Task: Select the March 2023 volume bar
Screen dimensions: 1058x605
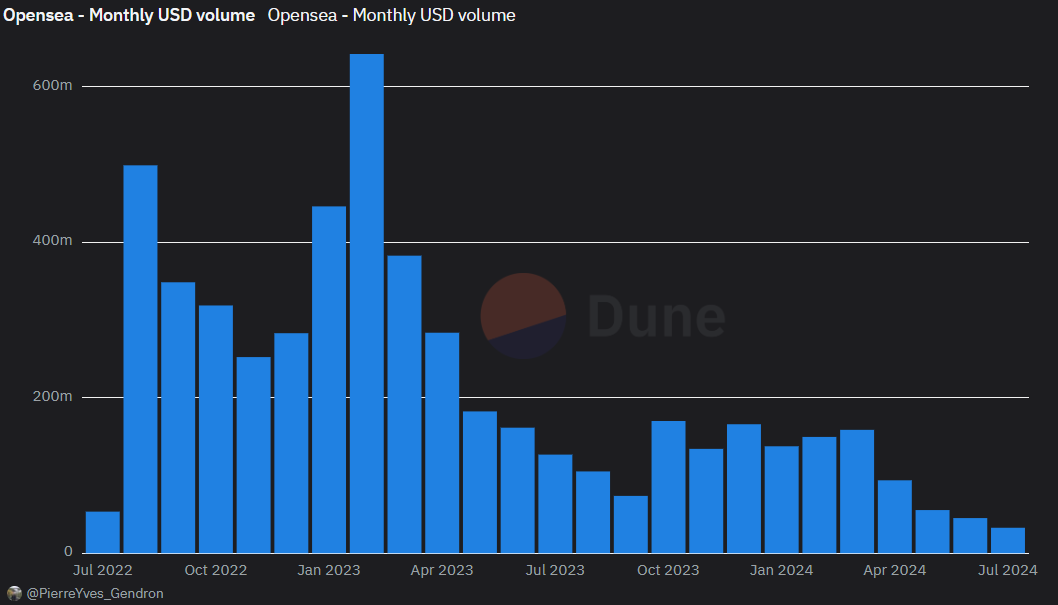Action: coord(404,404)
